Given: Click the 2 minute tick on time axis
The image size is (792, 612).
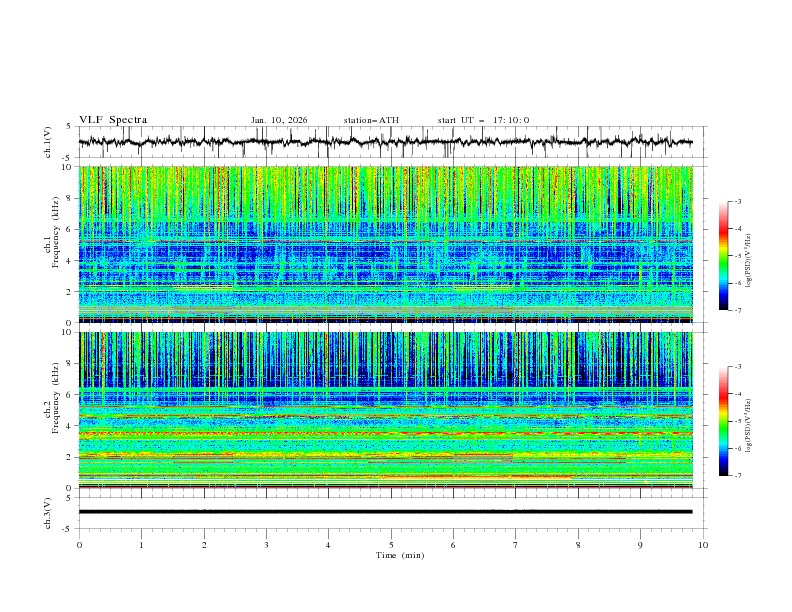Looking at the screenshot, I should pos(204,544).
